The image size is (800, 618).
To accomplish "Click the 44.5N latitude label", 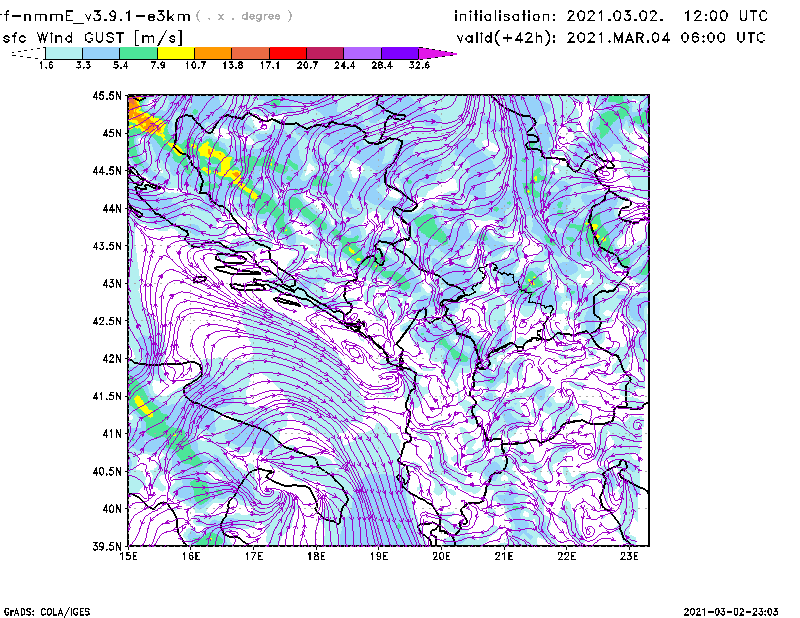I will tap(107, 170).
